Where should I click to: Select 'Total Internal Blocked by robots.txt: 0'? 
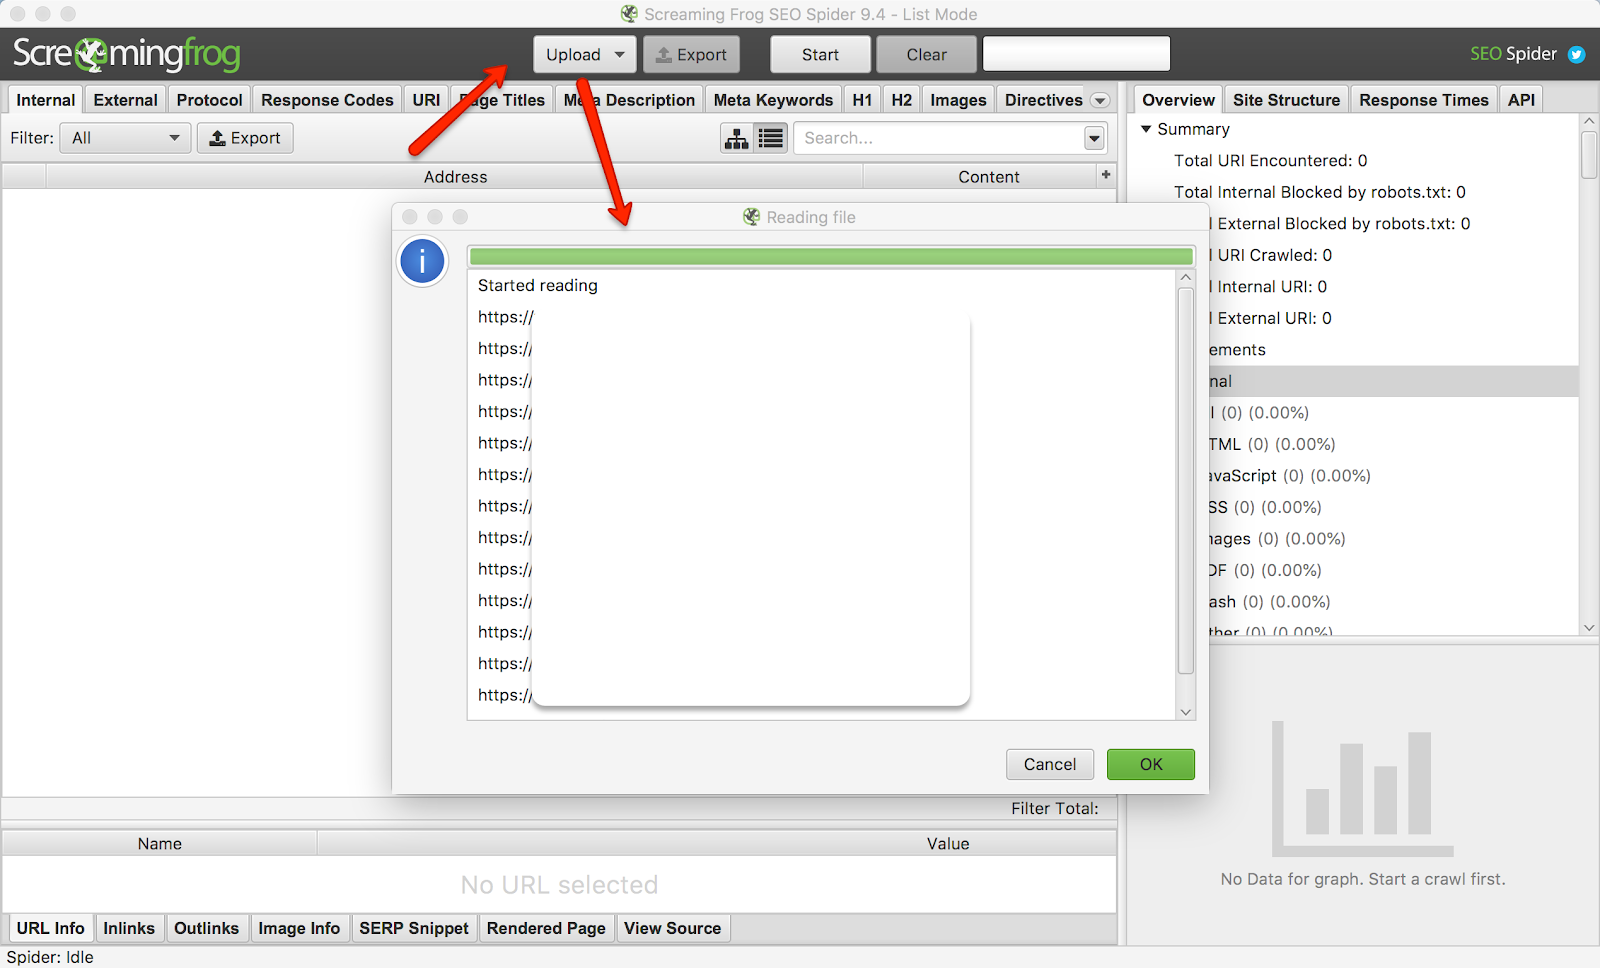click(x=1319, y=192)
